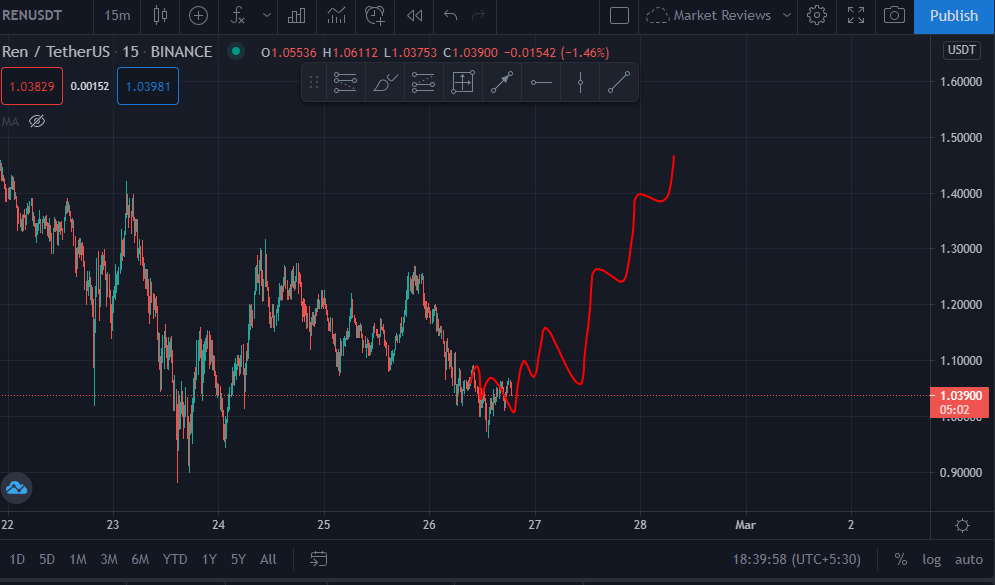The height and width of the screenshot is (585, 995).
Task: Select the chart layout square icon
Action: pyautogui.click(x=619, y=15)
